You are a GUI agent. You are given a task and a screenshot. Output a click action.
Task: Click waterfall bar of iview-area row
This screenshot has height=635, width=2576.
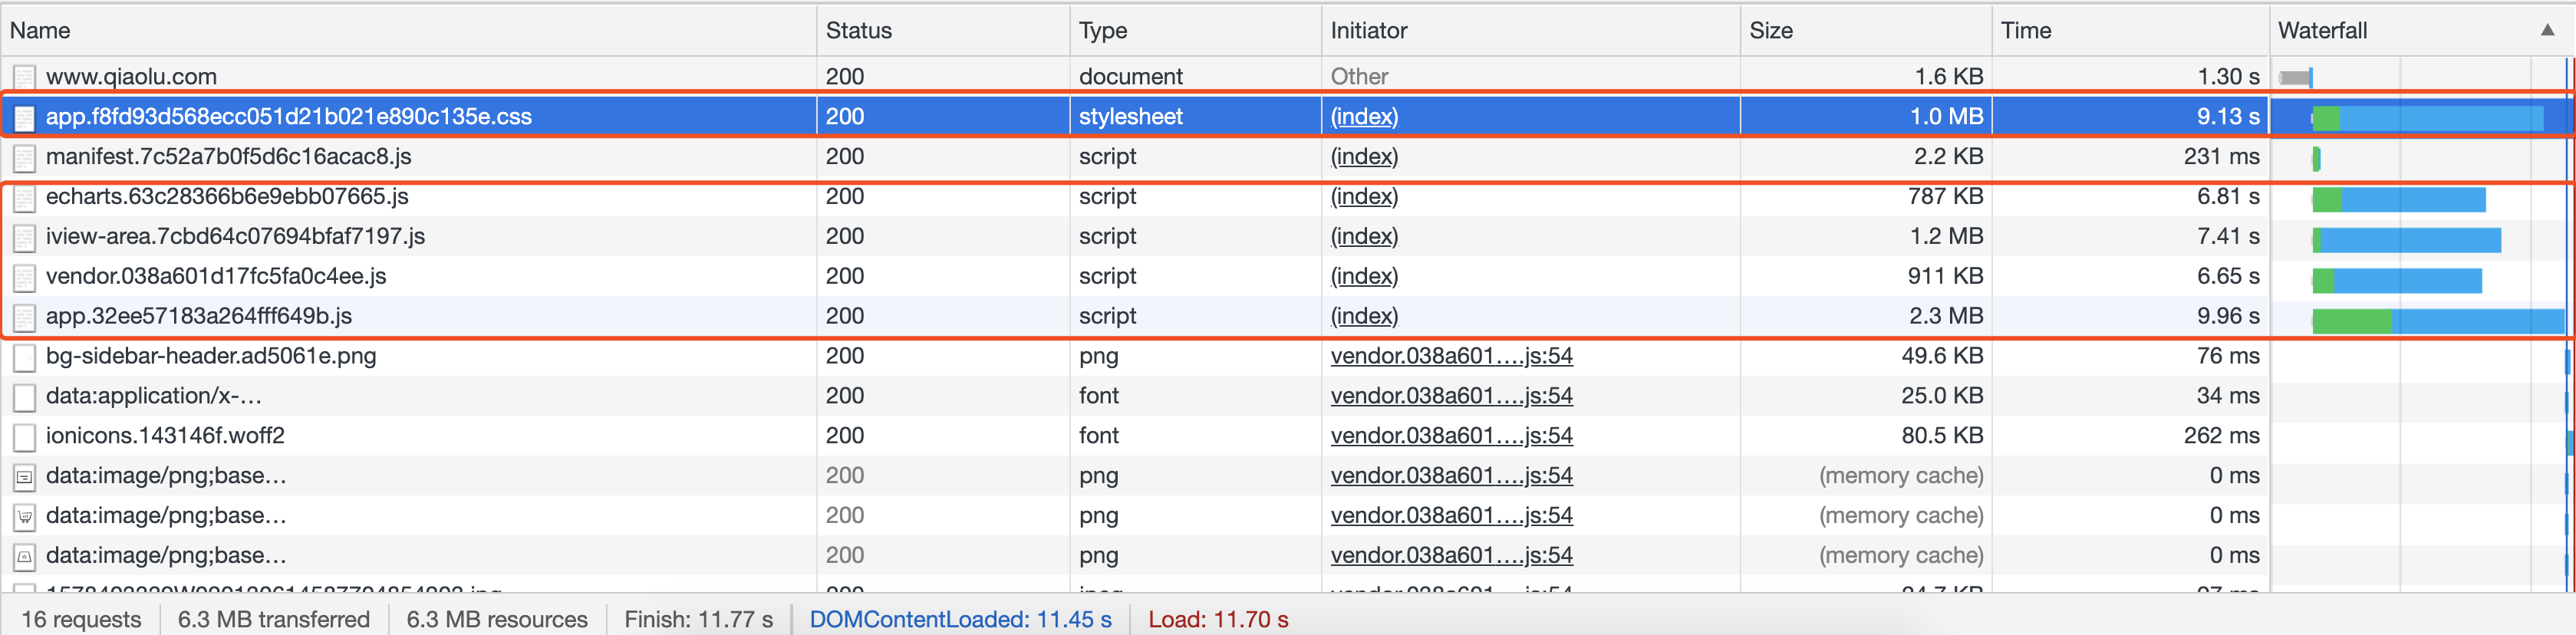coord(2406,240)
